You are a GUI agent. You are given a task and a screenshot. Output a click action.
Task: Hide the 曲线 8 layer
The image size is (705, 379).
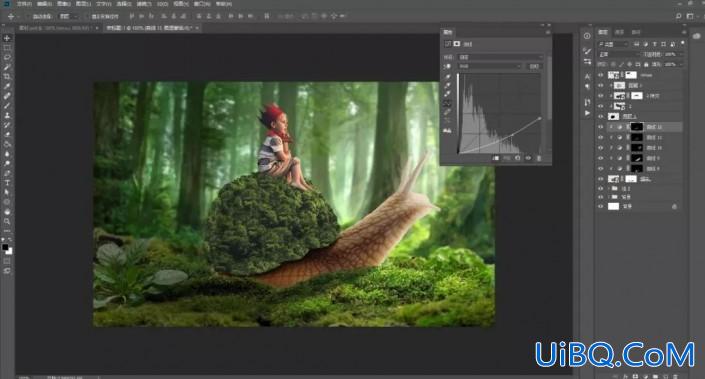(x=601, y=169)
